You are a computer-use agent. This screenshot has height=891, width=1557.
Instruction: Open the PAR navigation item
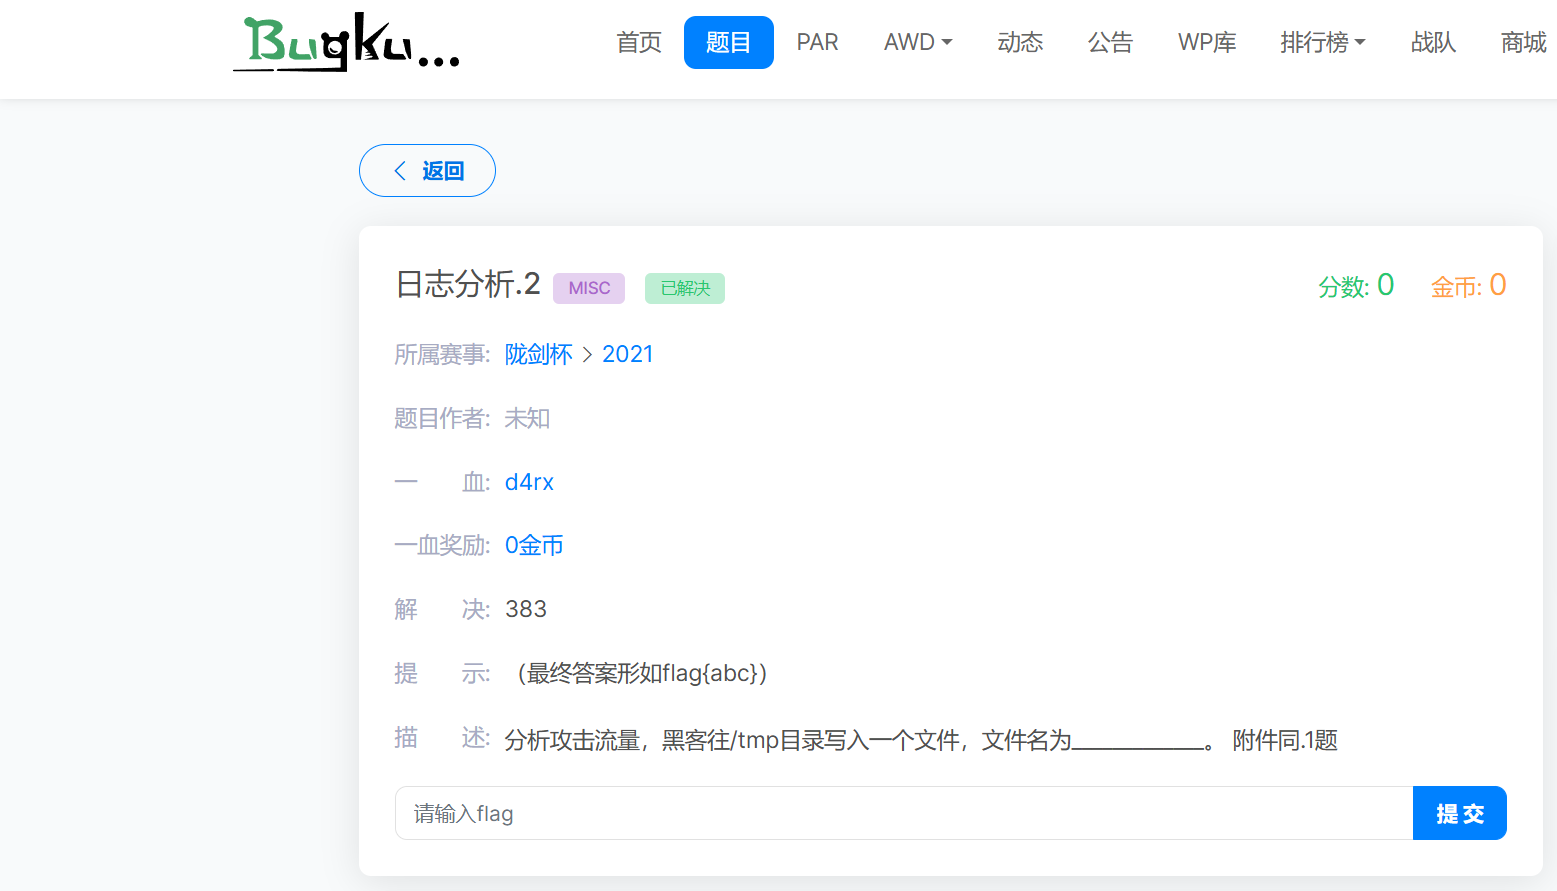(817, 42)
